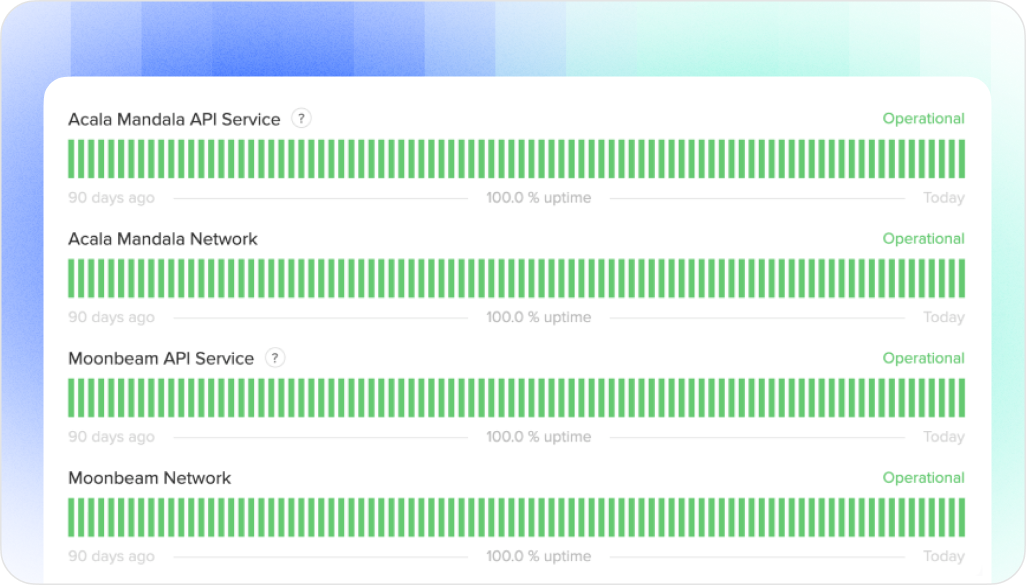The image size is (1026, 585).
Task: Click Operational status for Moonbeam Network
Action: (923, 478)
